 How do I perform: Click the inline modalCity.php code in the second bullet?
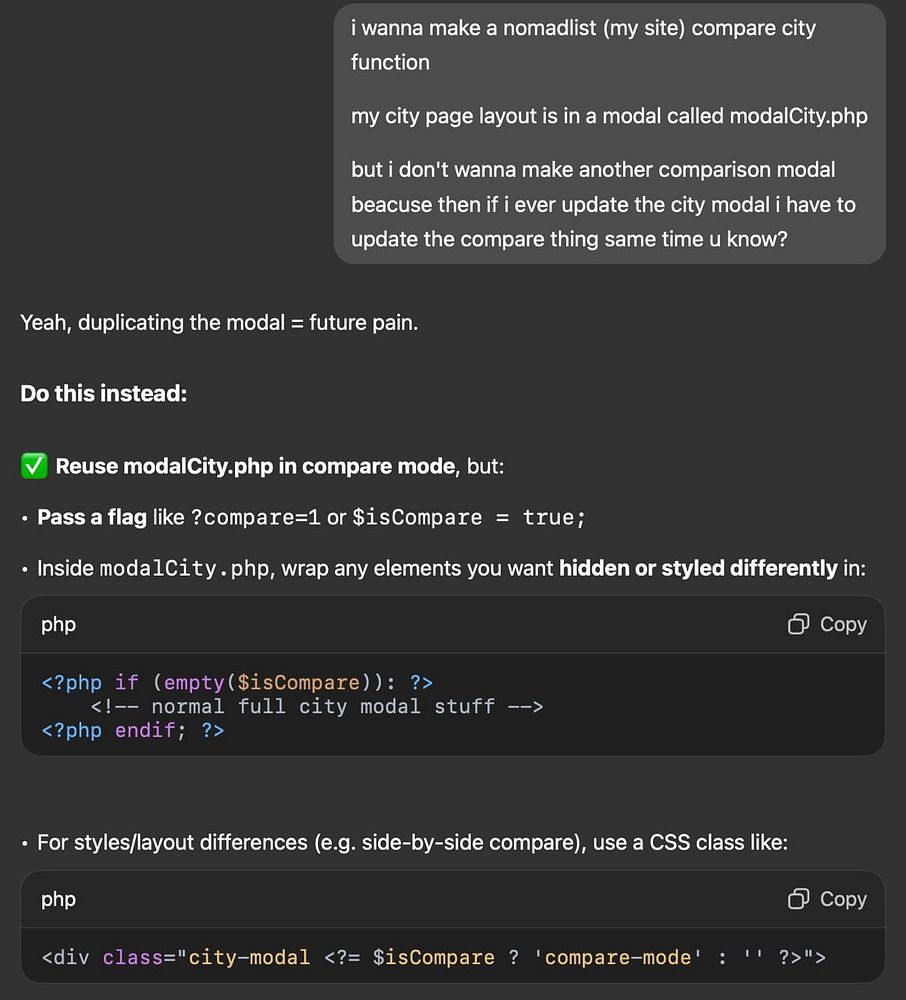point(185,569)
